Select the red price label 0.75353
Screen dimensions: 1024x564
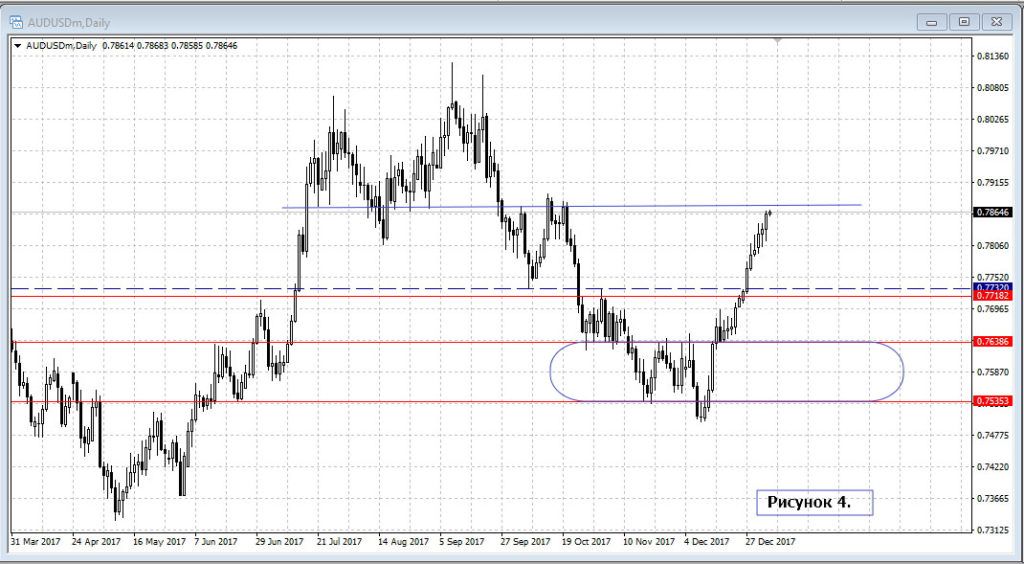tap(992, 401)
